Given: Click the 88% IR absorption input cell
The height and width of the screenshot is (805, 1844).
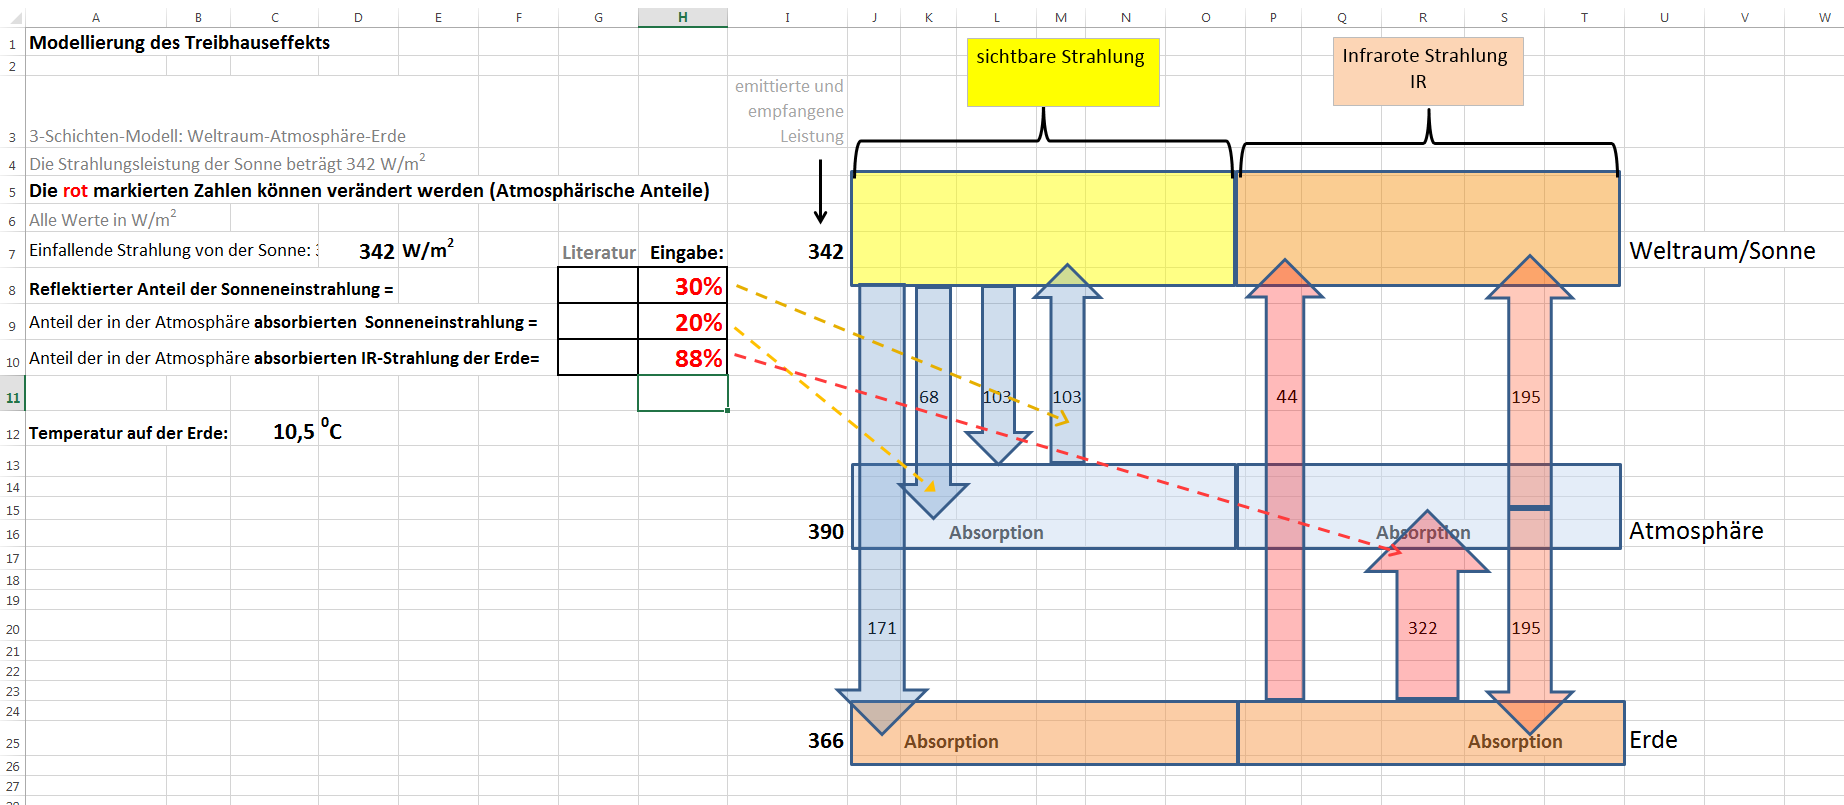Looking at the screenshot, I should [682, 358].
